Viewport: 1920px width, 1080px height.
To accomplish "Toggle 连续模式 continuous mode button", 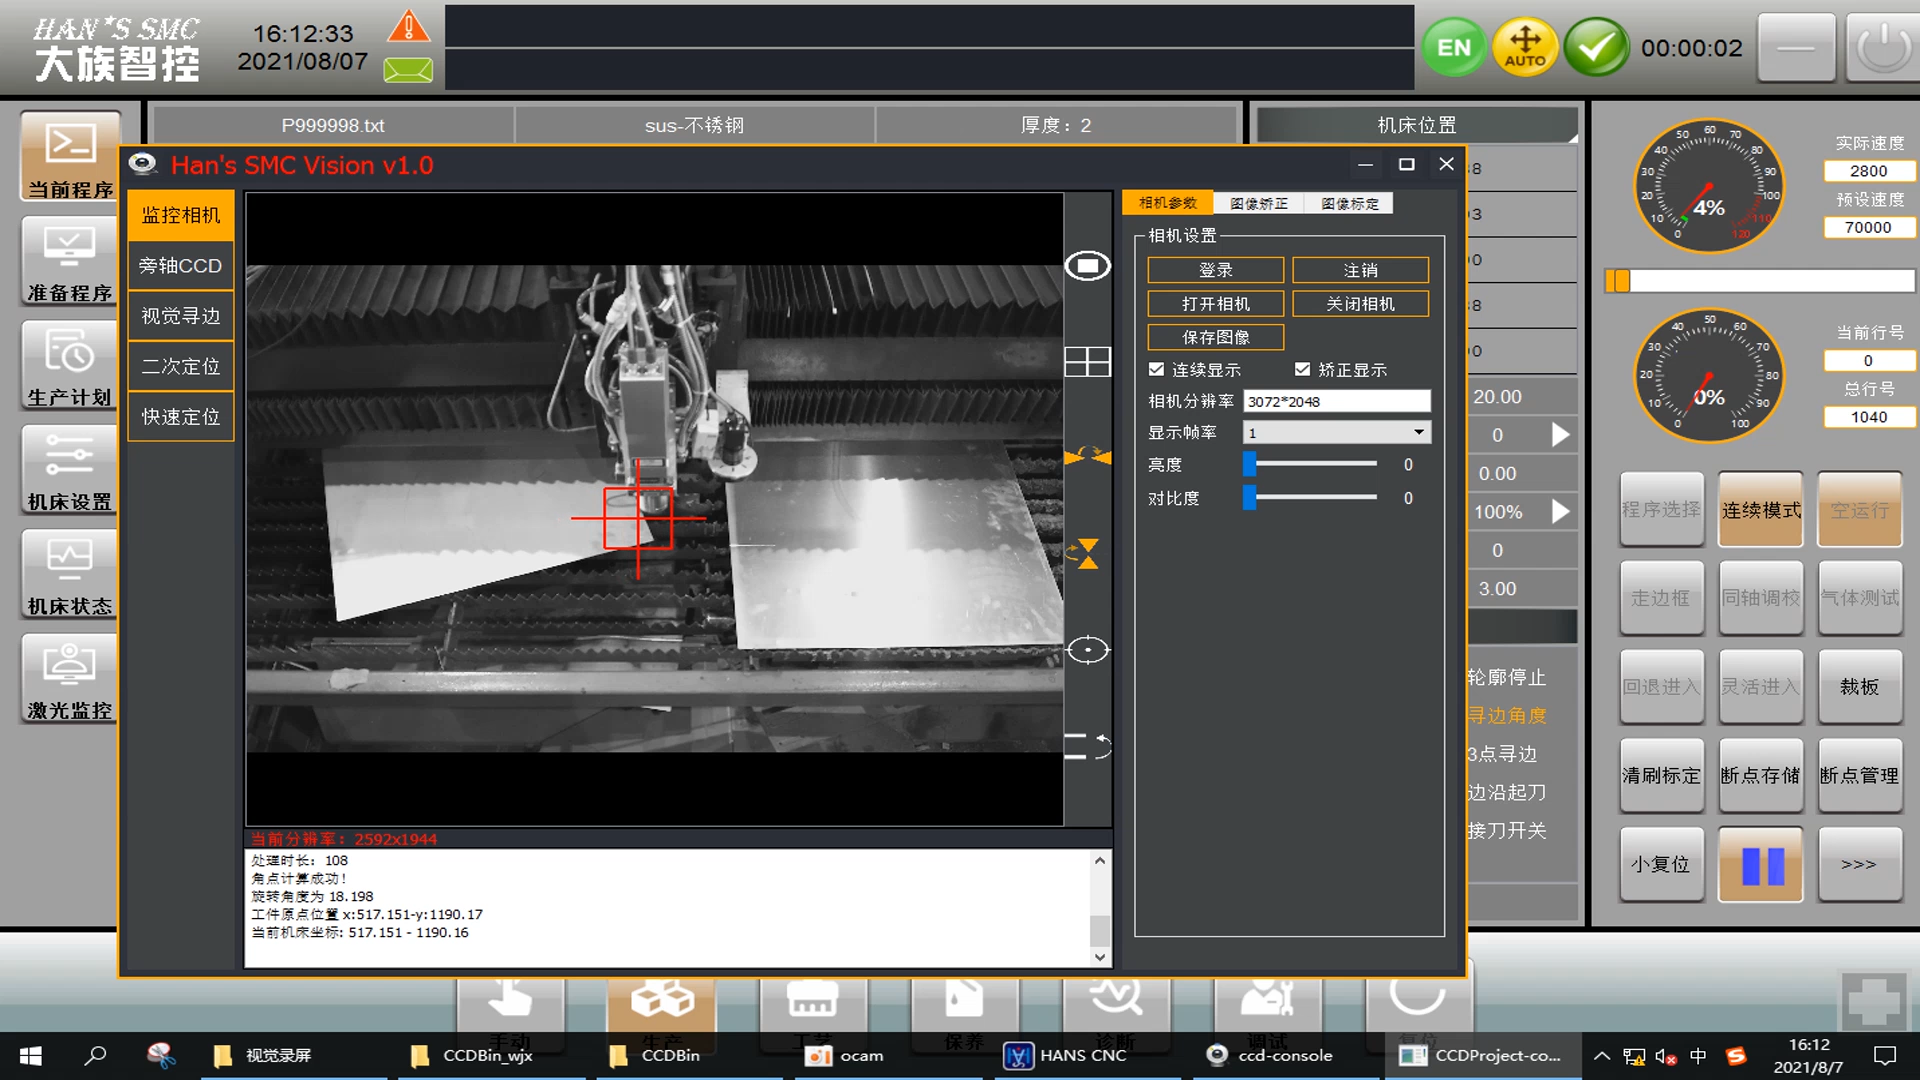I will coord(1760,510).
